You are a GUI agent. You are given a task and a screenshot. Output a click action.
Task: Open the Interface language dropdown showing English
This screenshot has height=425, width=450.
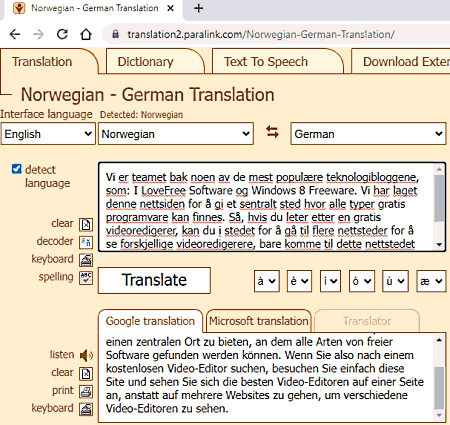pos(48,134)
